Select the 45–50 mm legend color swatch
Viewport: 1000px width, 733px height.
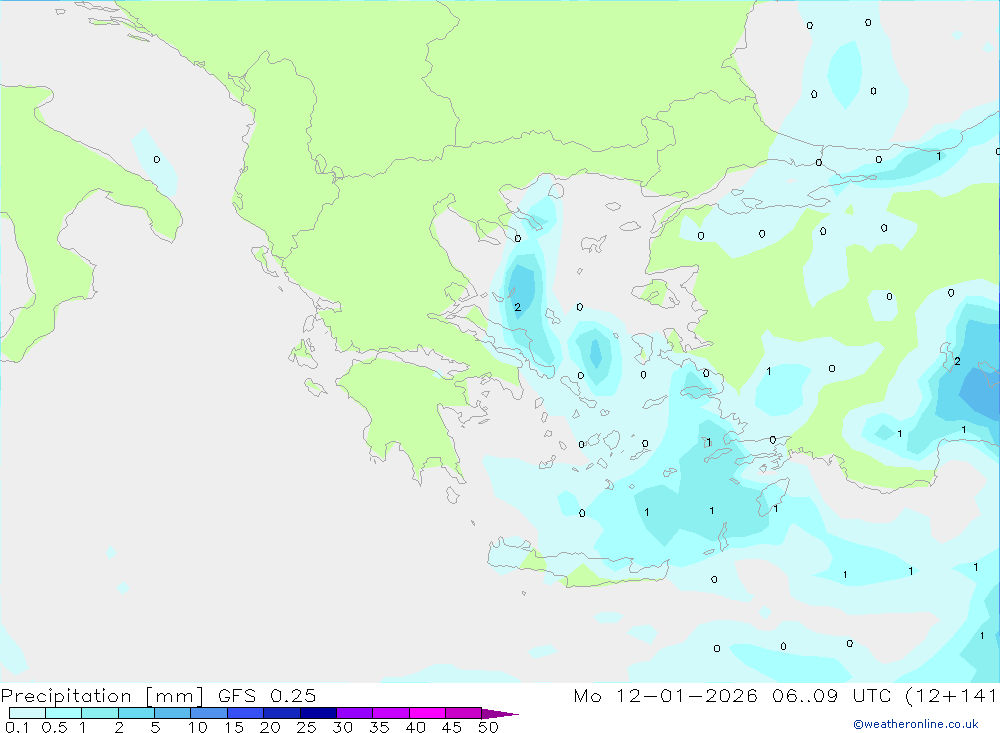(464, 713)
